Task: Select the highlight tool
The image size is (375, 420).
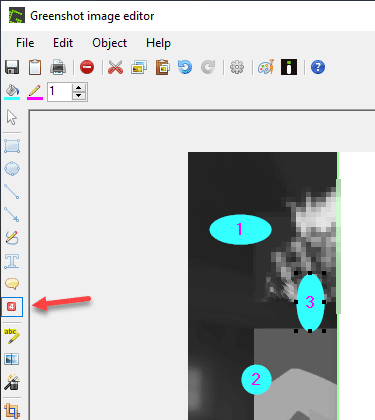Action: pyautogui.click(x=12, y=336)
